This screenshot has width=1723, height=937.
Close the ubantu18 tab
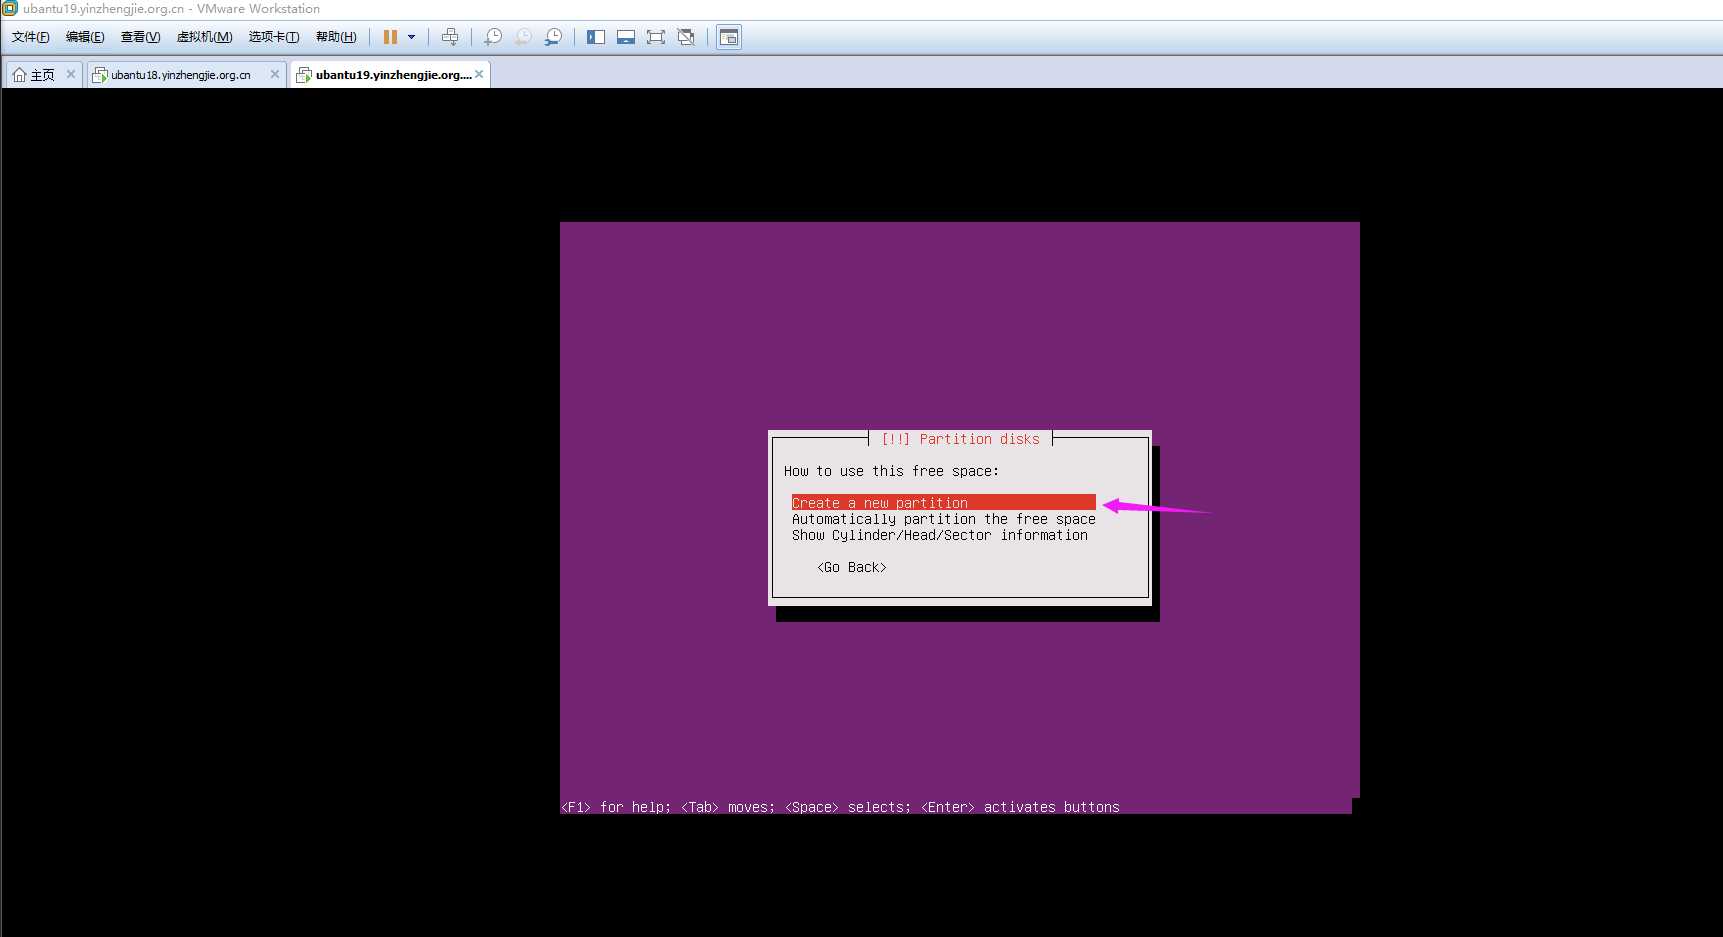click(x=275, y=74)
